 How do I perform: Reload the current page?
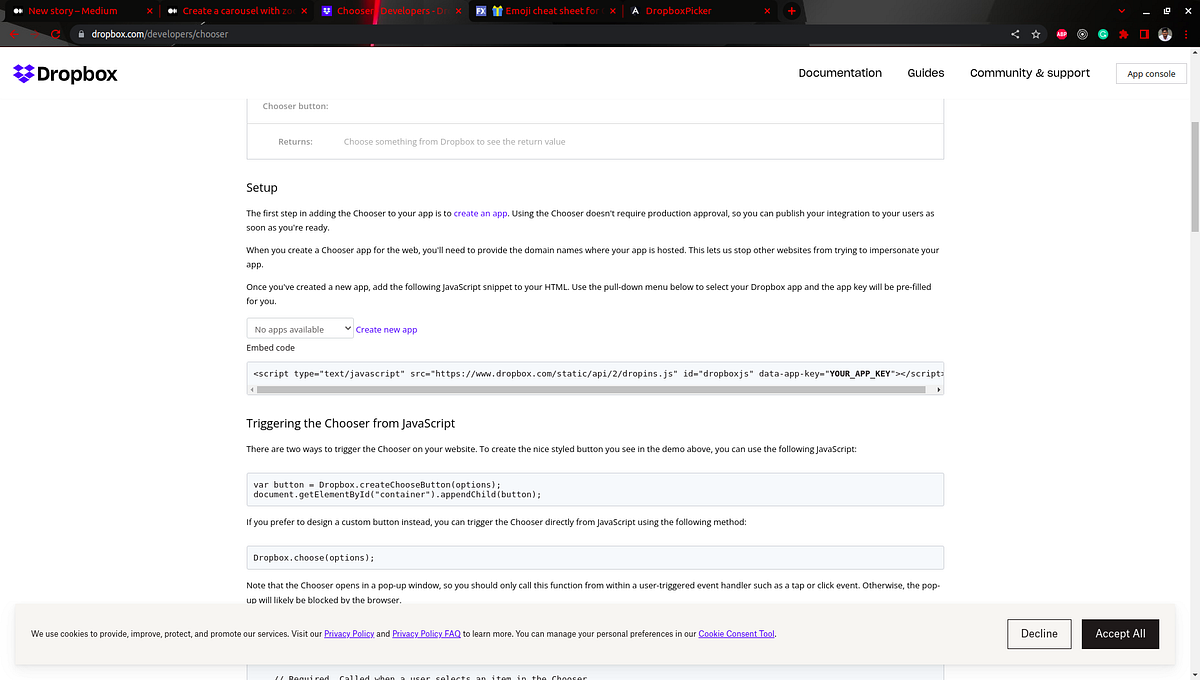[x=56, y=33]
